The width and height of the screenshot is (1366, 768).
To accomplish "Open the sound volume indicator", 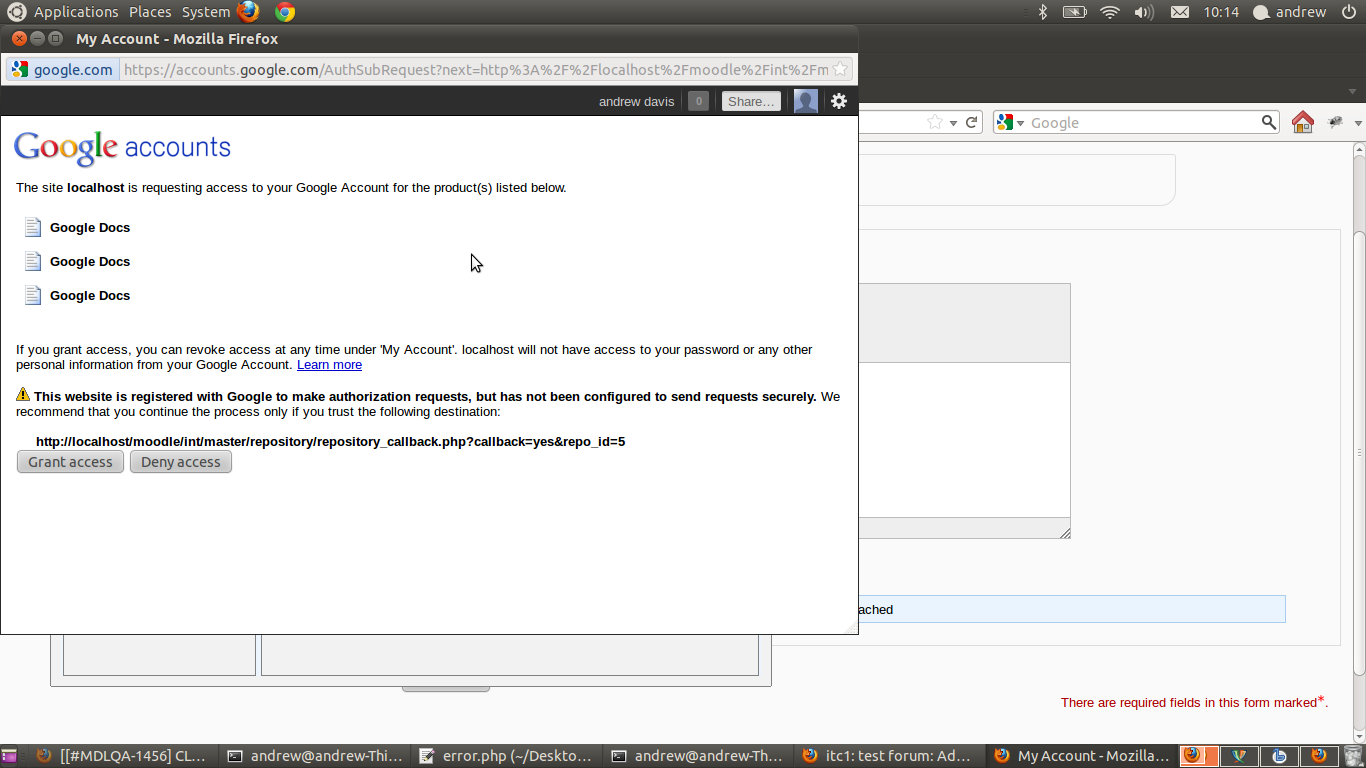I will 1144,12.
